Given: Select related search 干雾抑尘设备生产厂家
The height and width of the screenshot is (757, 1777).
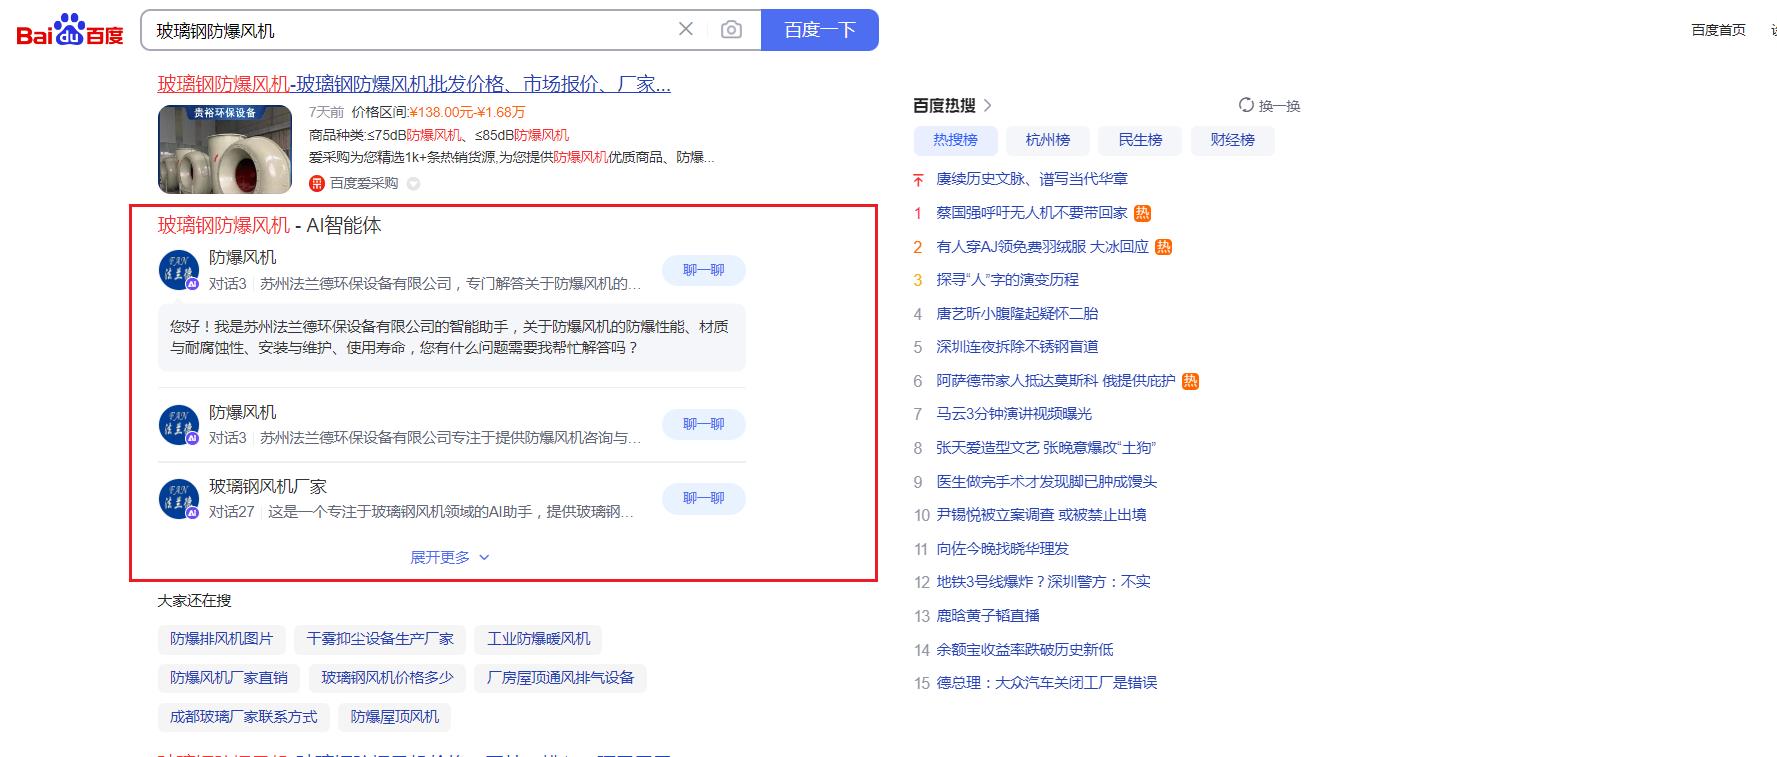Looking at the screenshot, I should coord(380,639).
